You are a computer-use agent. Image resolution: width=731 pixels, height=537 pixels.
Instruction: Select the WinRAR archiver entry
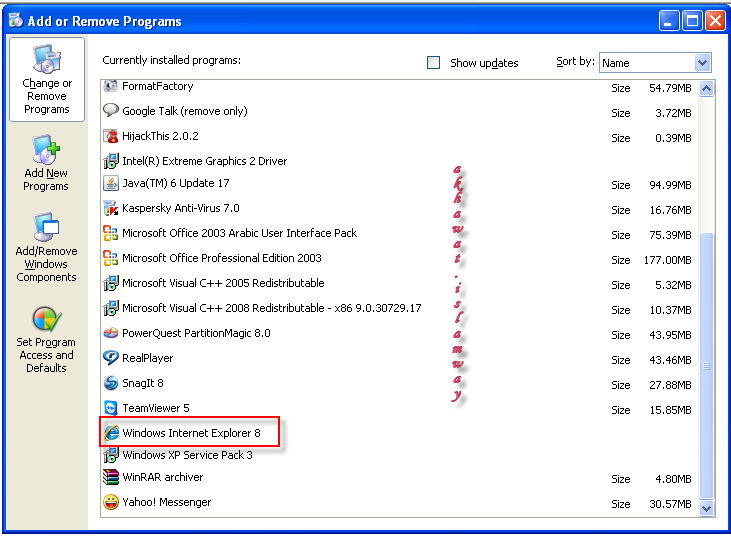click(x=400, y=477)
